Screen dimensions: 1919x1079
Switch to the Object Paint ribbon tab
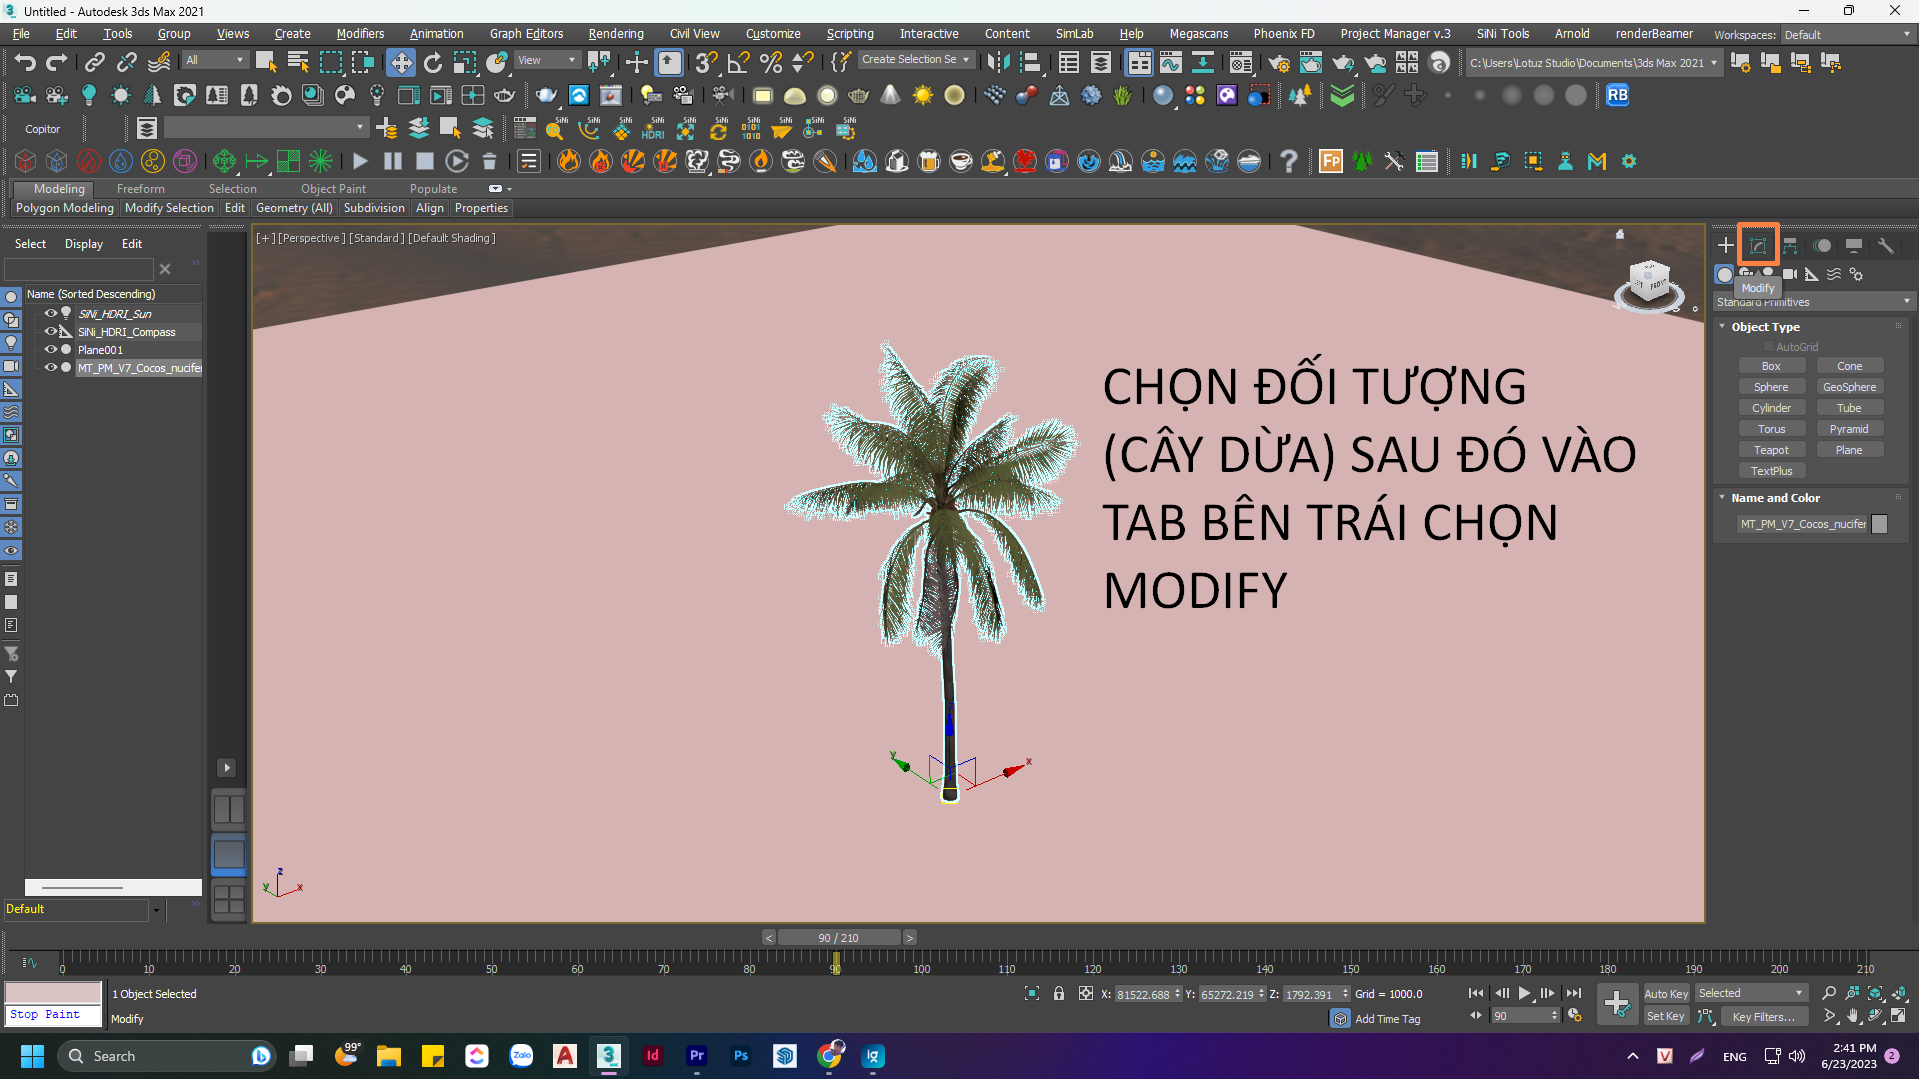[x=333, y=189]
